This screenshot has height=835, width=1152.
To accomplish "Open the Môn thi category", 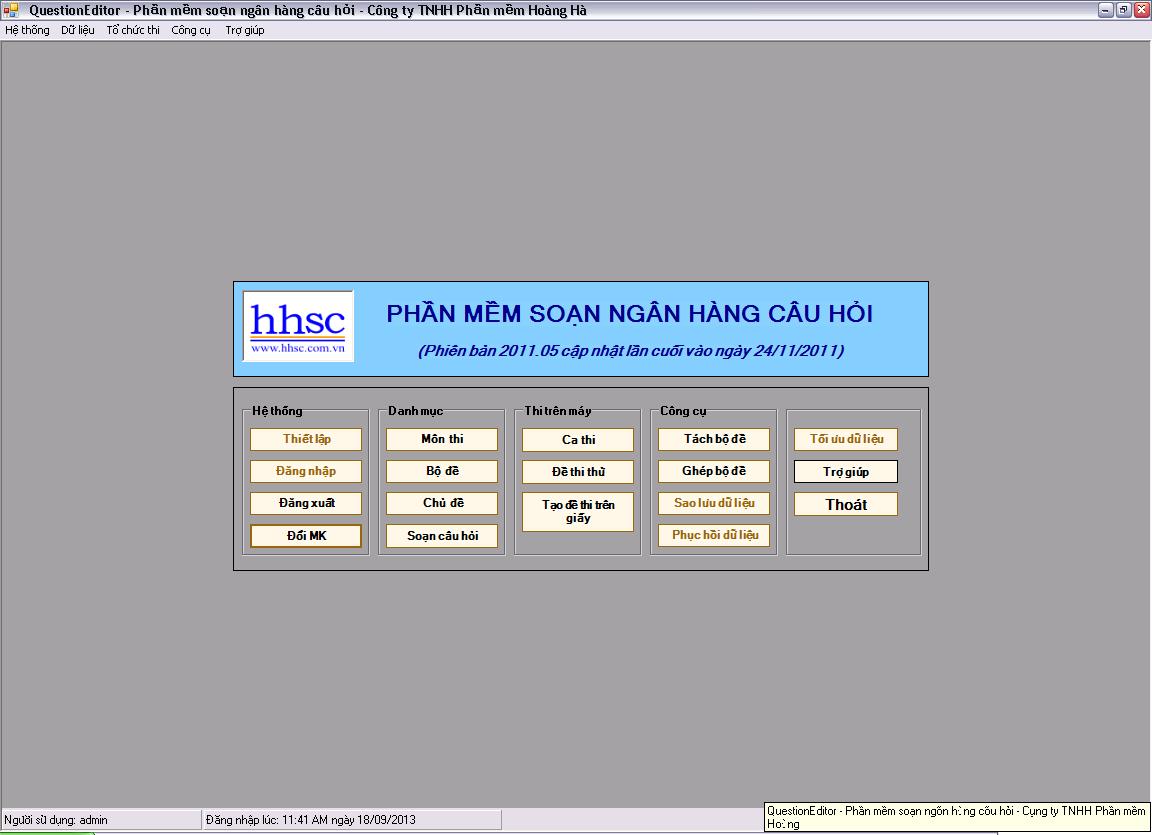I will [442, 439].
